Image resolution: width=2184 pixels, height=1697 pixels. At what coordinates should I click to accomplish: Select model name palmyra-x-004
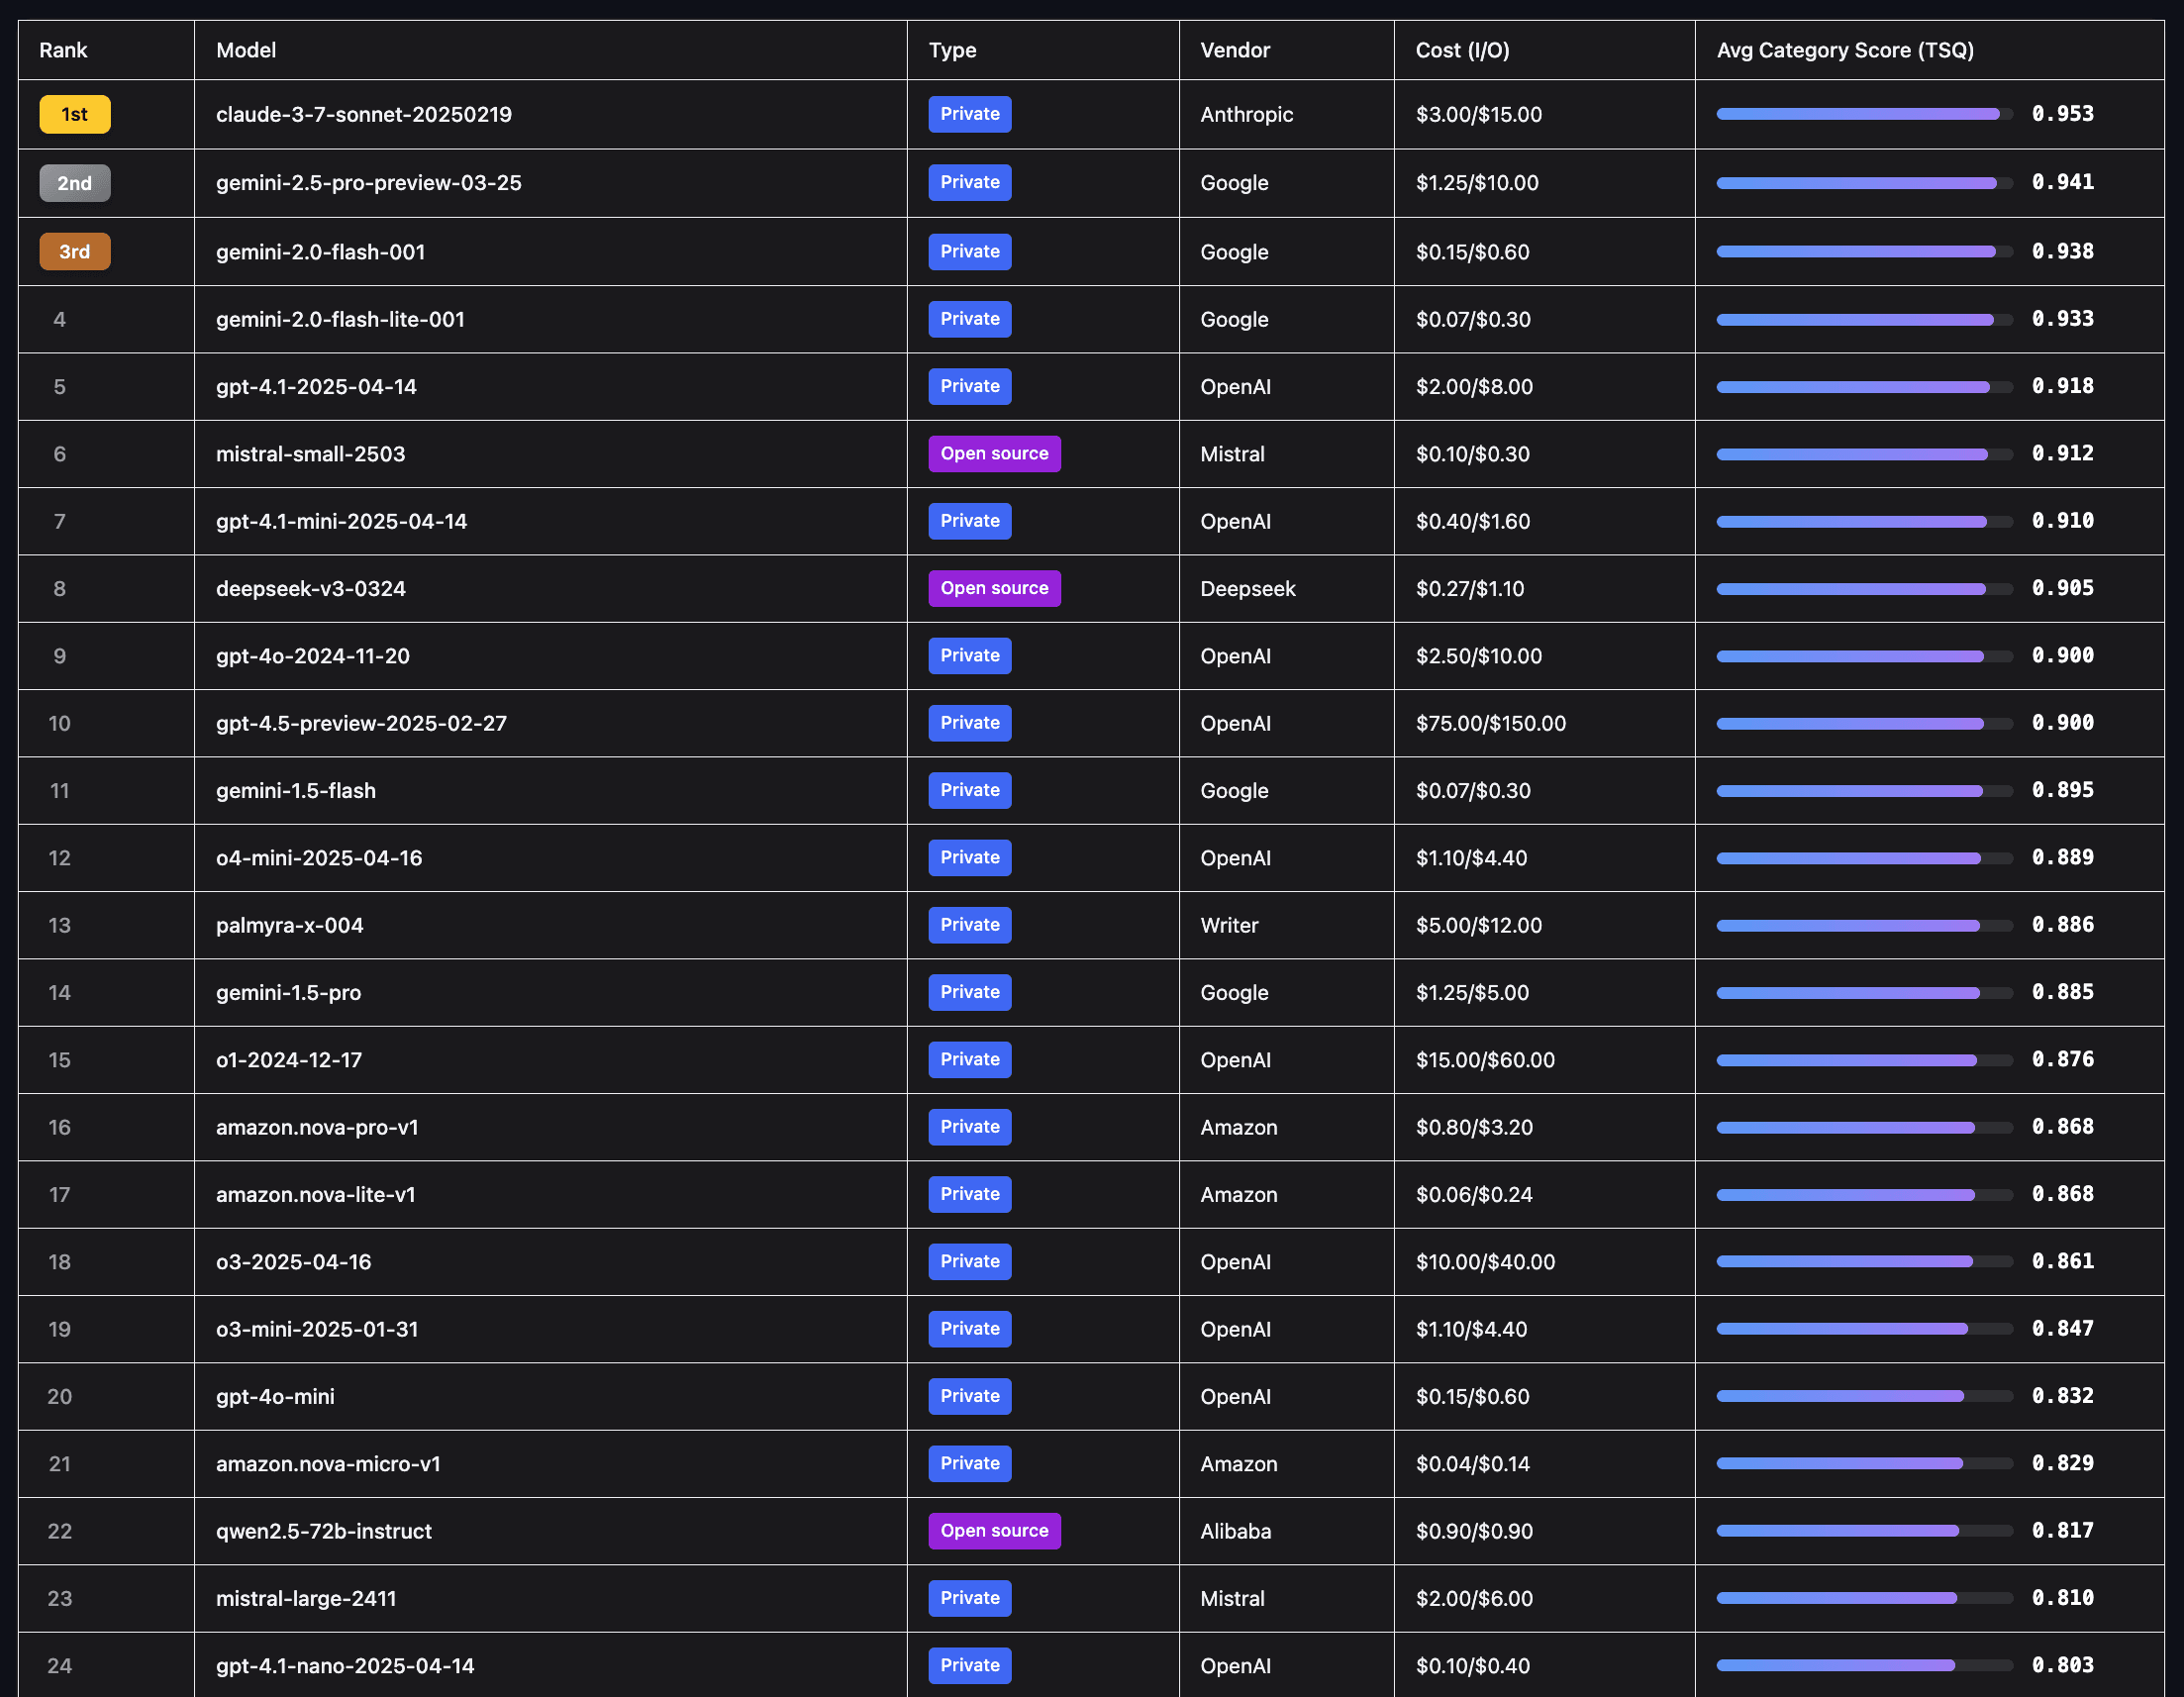[290, 925]
